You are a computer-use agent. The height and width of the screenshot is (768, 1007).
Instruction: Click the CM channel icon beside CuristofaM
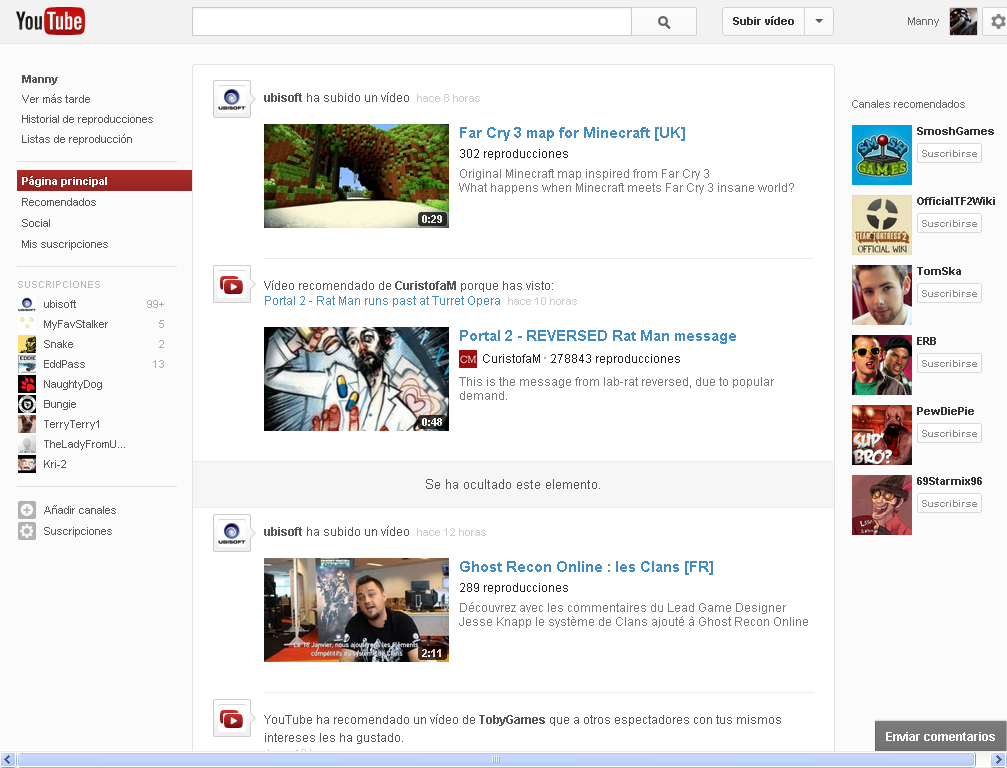tap(468, 359)
